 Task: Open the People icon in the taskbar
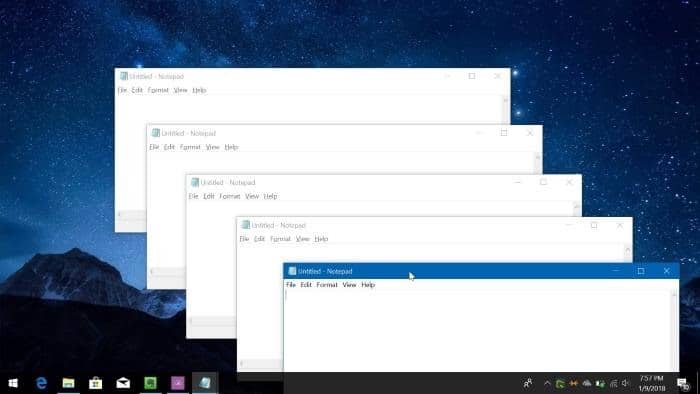point(528,383)
